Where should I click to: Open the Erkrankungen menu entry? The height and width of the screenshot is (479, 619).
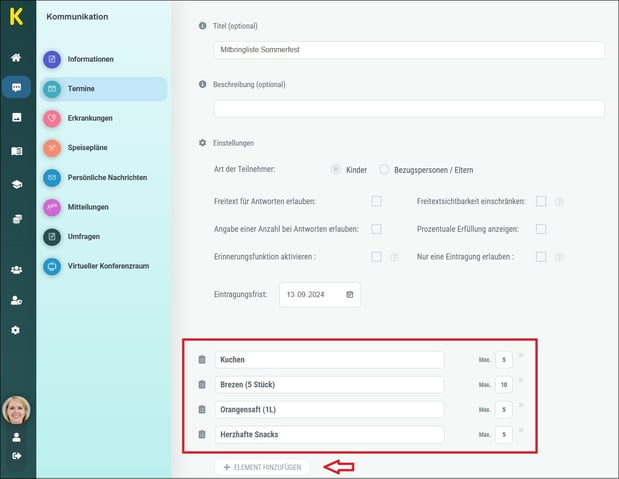(103, 118)
